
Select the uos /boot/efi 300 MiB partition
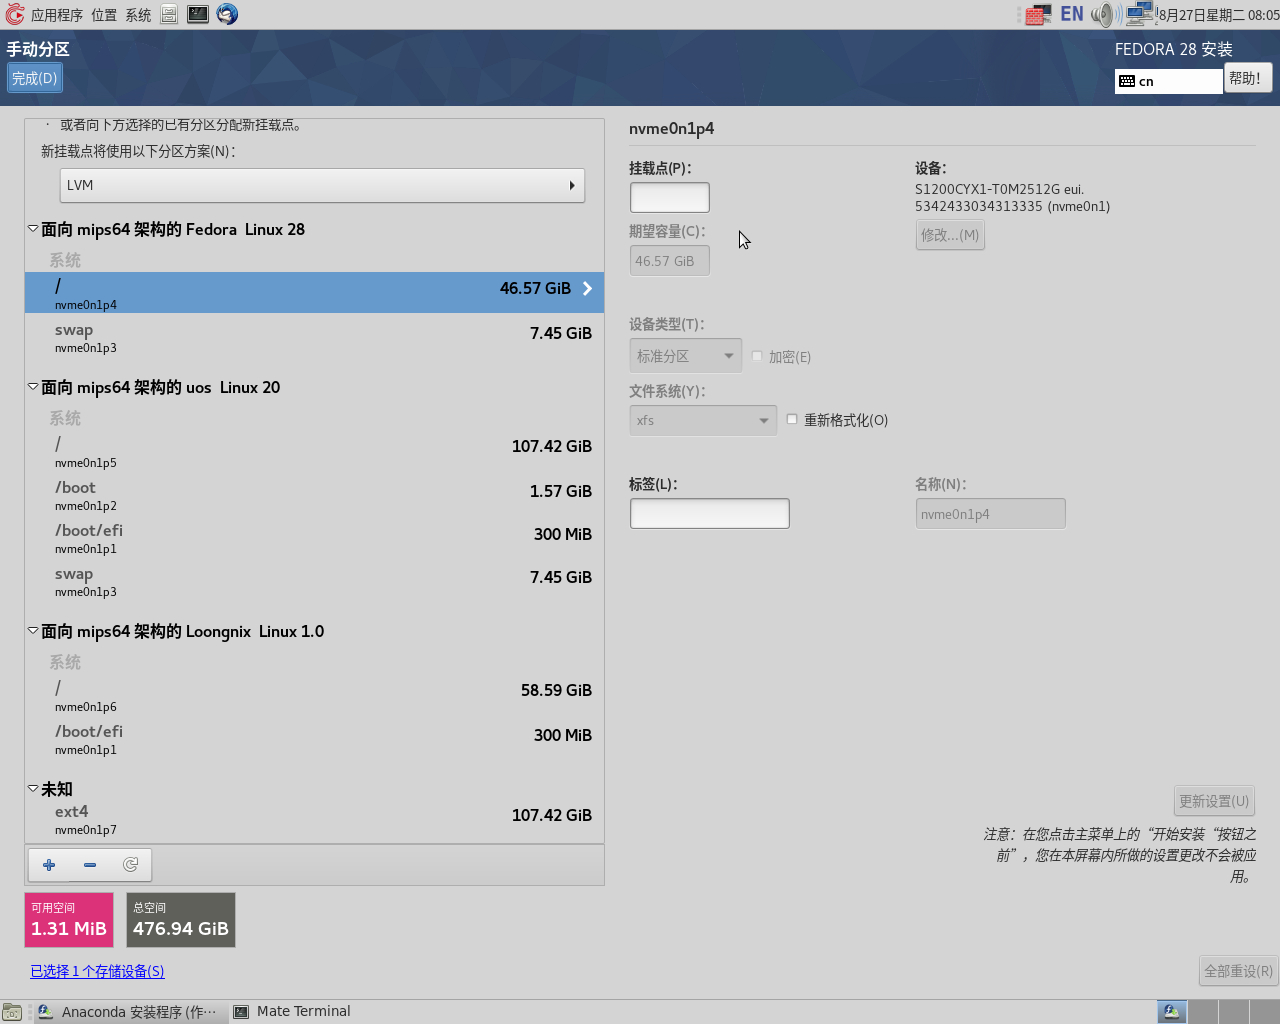tap(314, 538)
